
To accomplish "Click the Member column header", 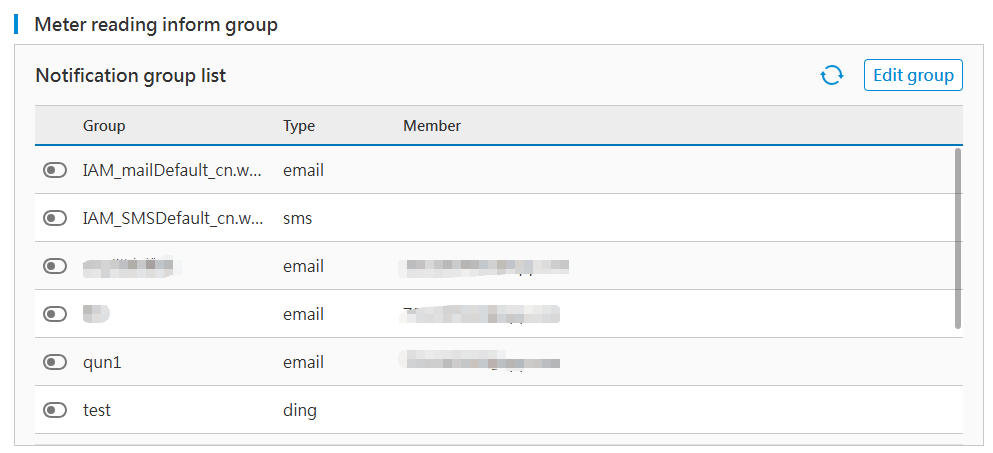I will click(x=432, y=126).
